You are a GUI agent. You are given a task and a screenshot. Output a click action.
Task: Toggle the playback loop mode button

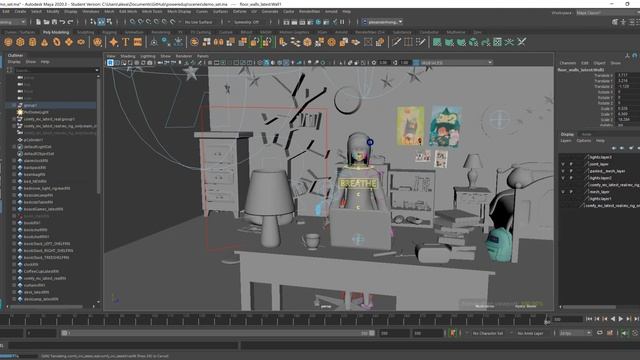coord(600,333)
